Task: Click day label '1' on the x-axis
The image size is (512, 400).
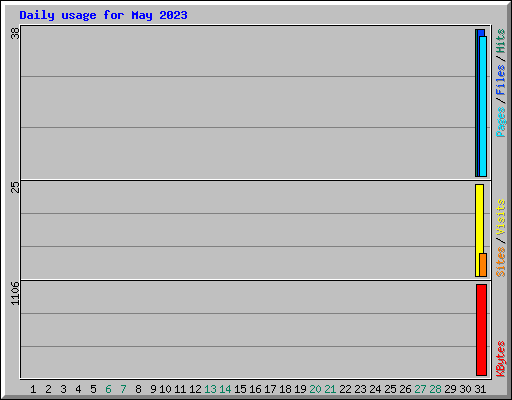Action: click(33, 389)
